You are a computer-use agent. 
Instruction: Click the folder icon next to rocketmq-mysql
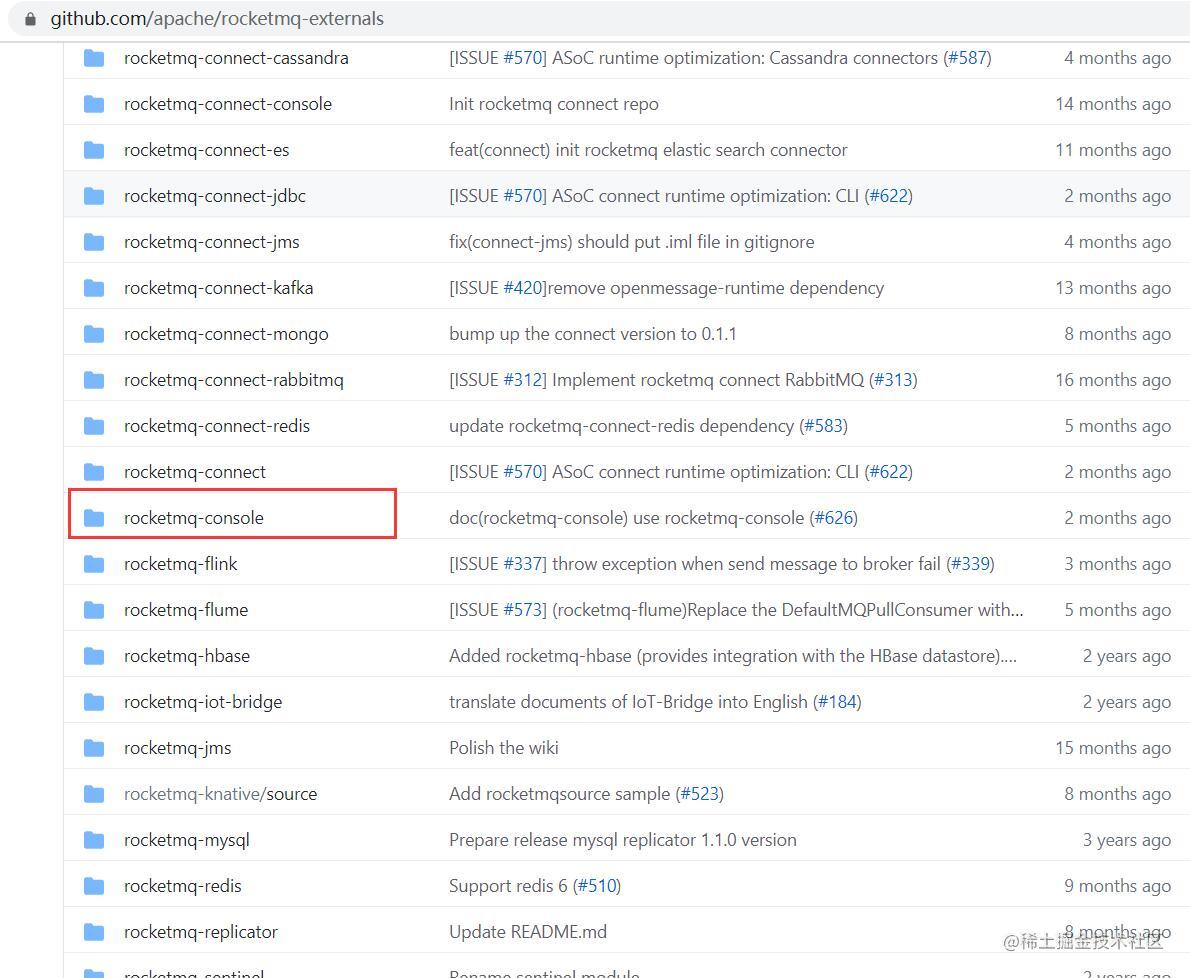click(93, 840)
